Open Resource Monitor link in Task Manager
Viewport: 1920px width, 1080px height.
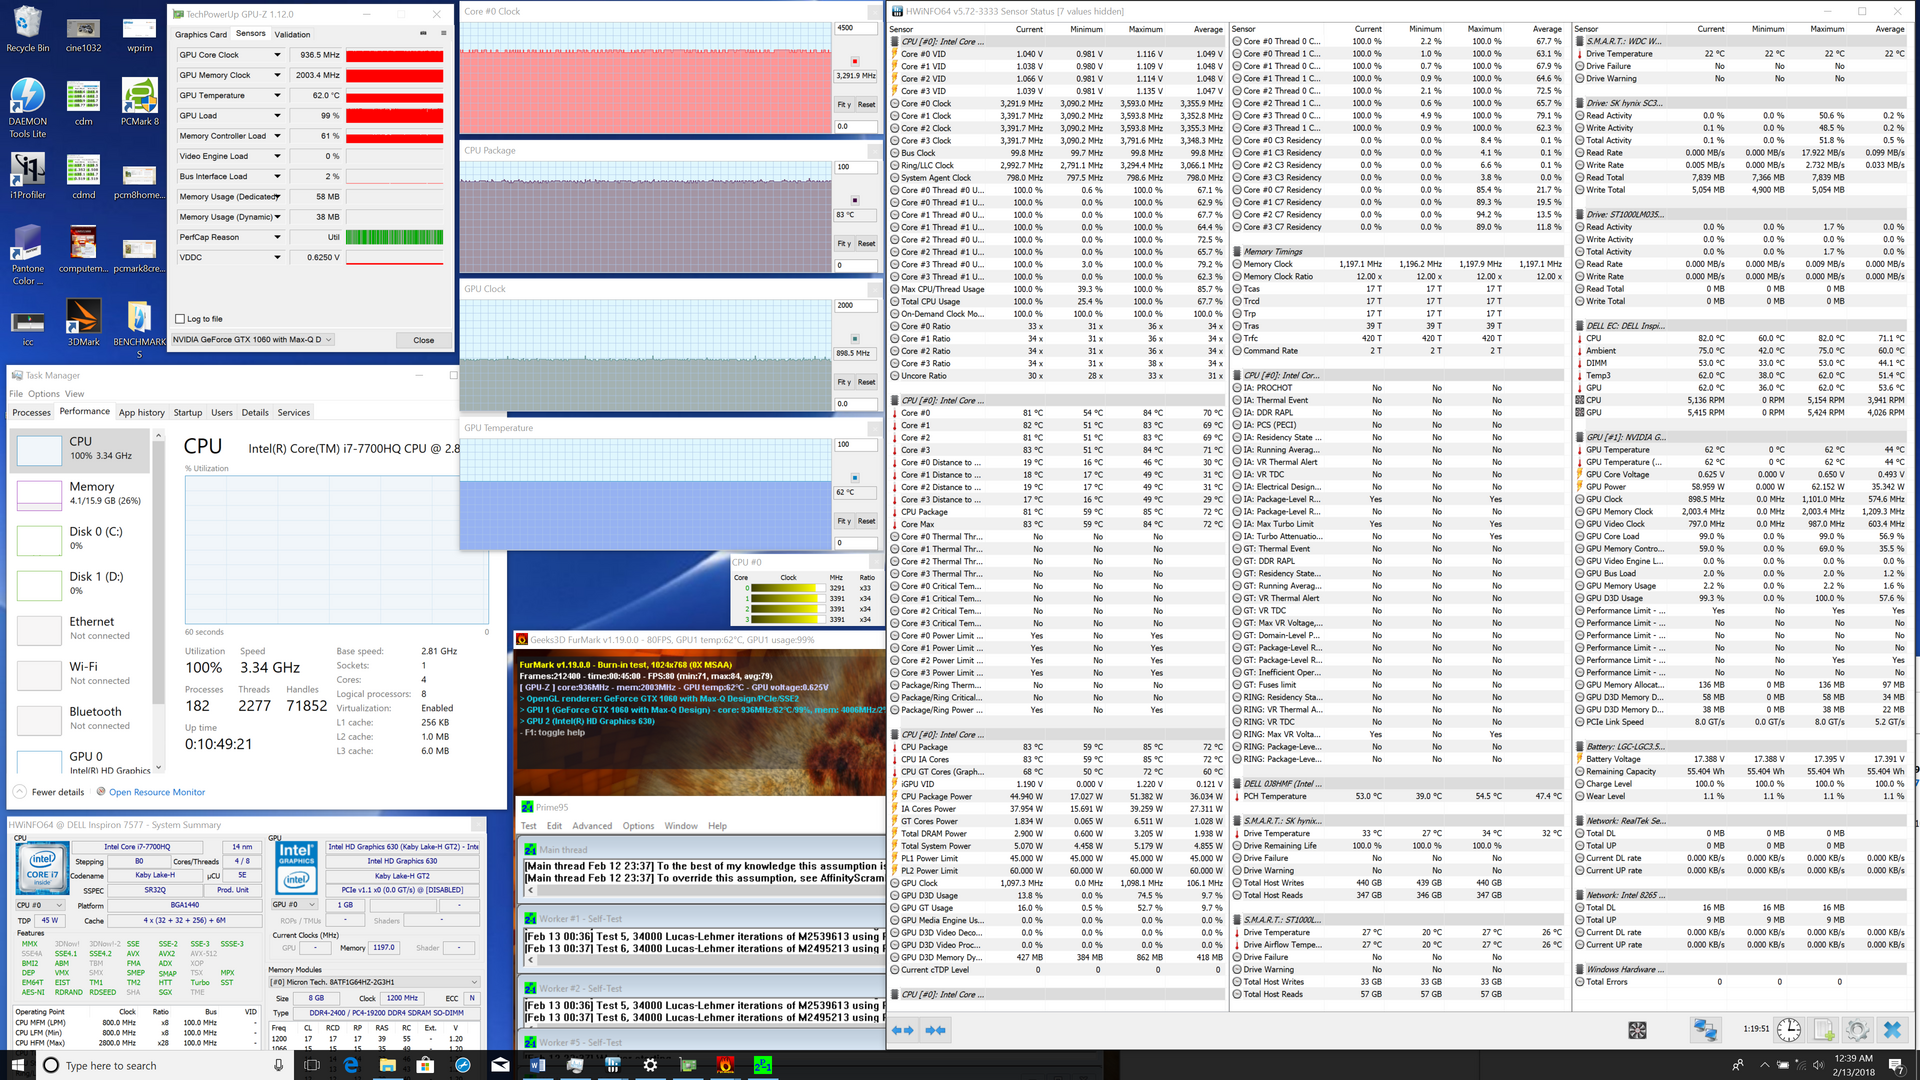point(157,792)
